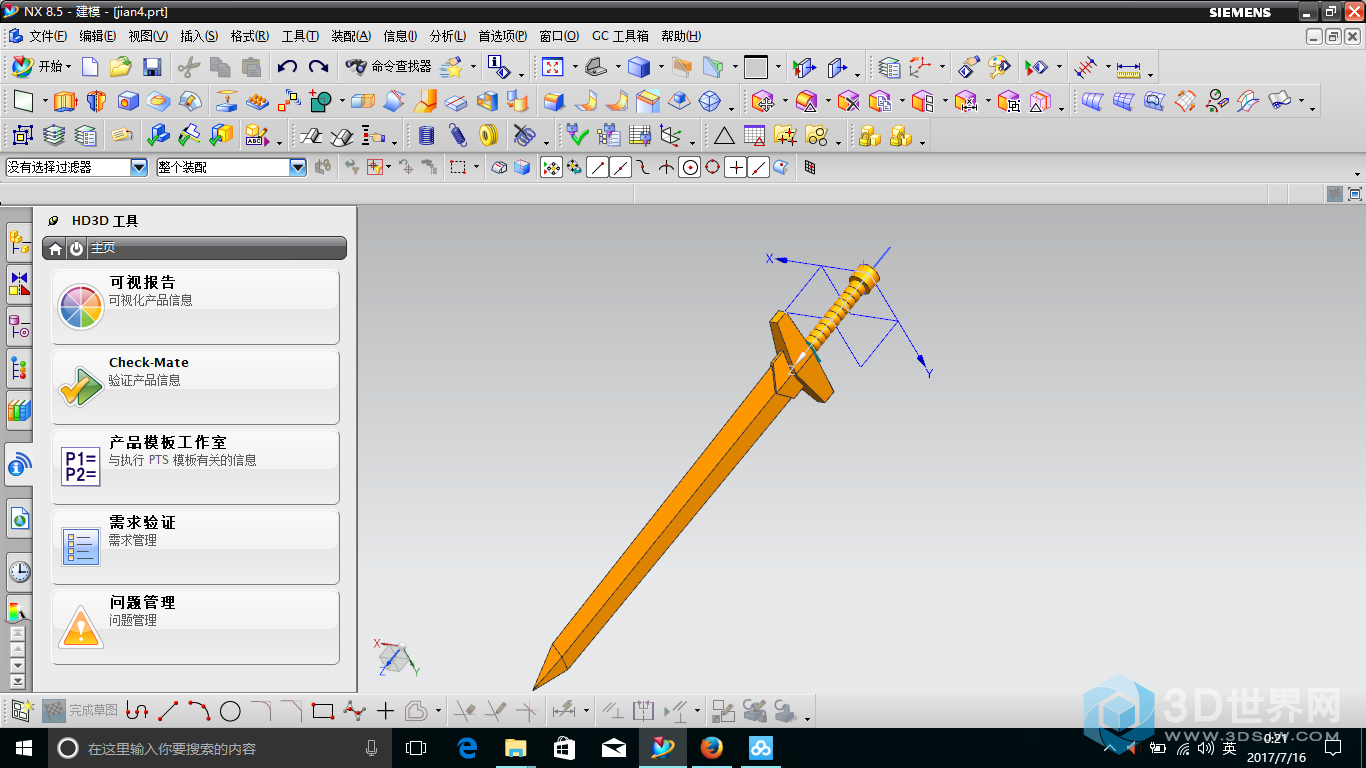Click the Extrude feature icon
The height and width of the screenshot is (768, 1366).
point(65,101)
